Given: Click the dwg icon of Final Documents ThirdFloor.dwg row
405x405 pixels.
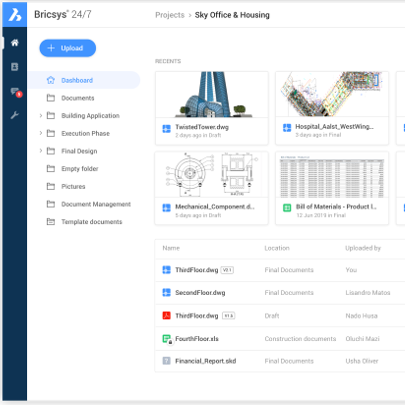Looking at the screenshot, I should coord(166,270).
